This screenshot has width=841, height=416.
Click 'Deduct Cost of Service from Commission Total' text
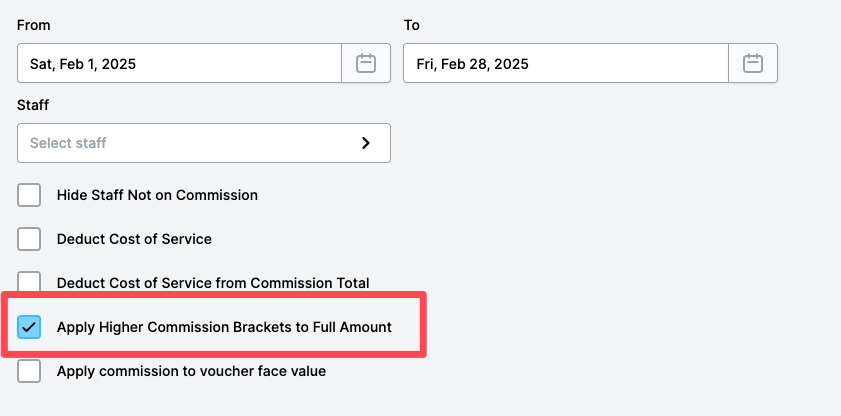213,283
